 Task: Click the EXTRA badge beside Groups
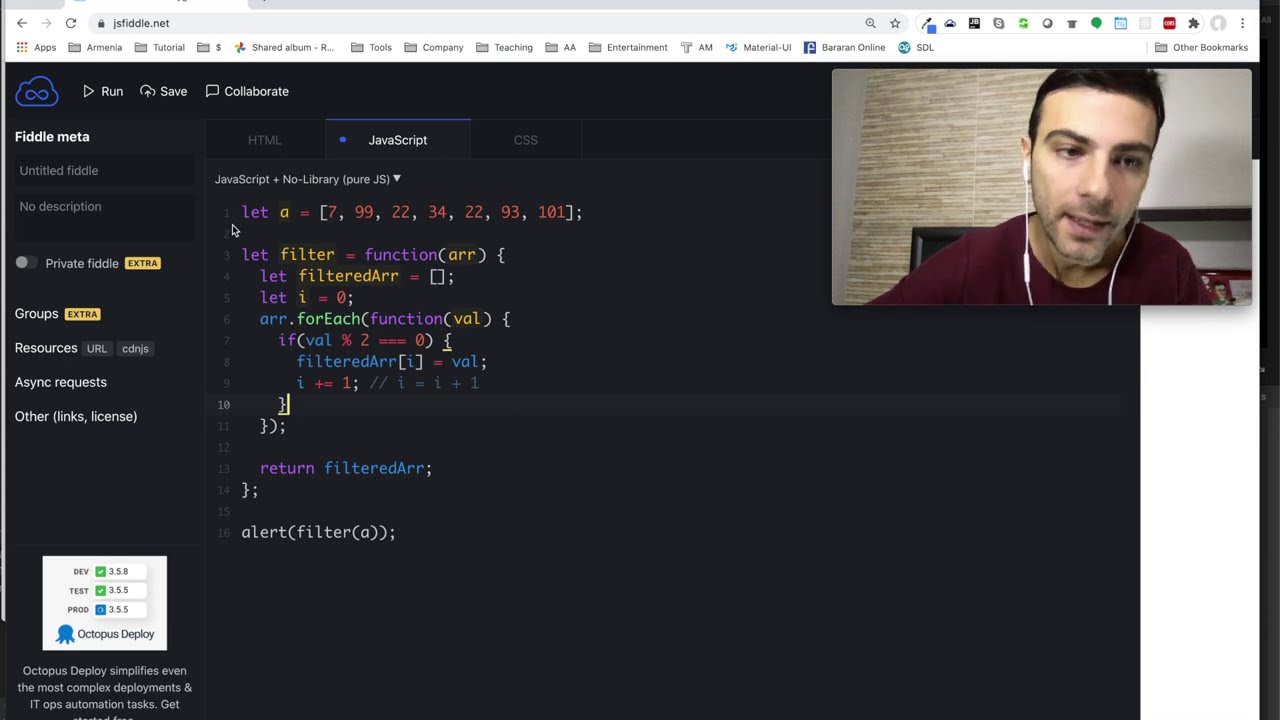click(x=82, y=314)
